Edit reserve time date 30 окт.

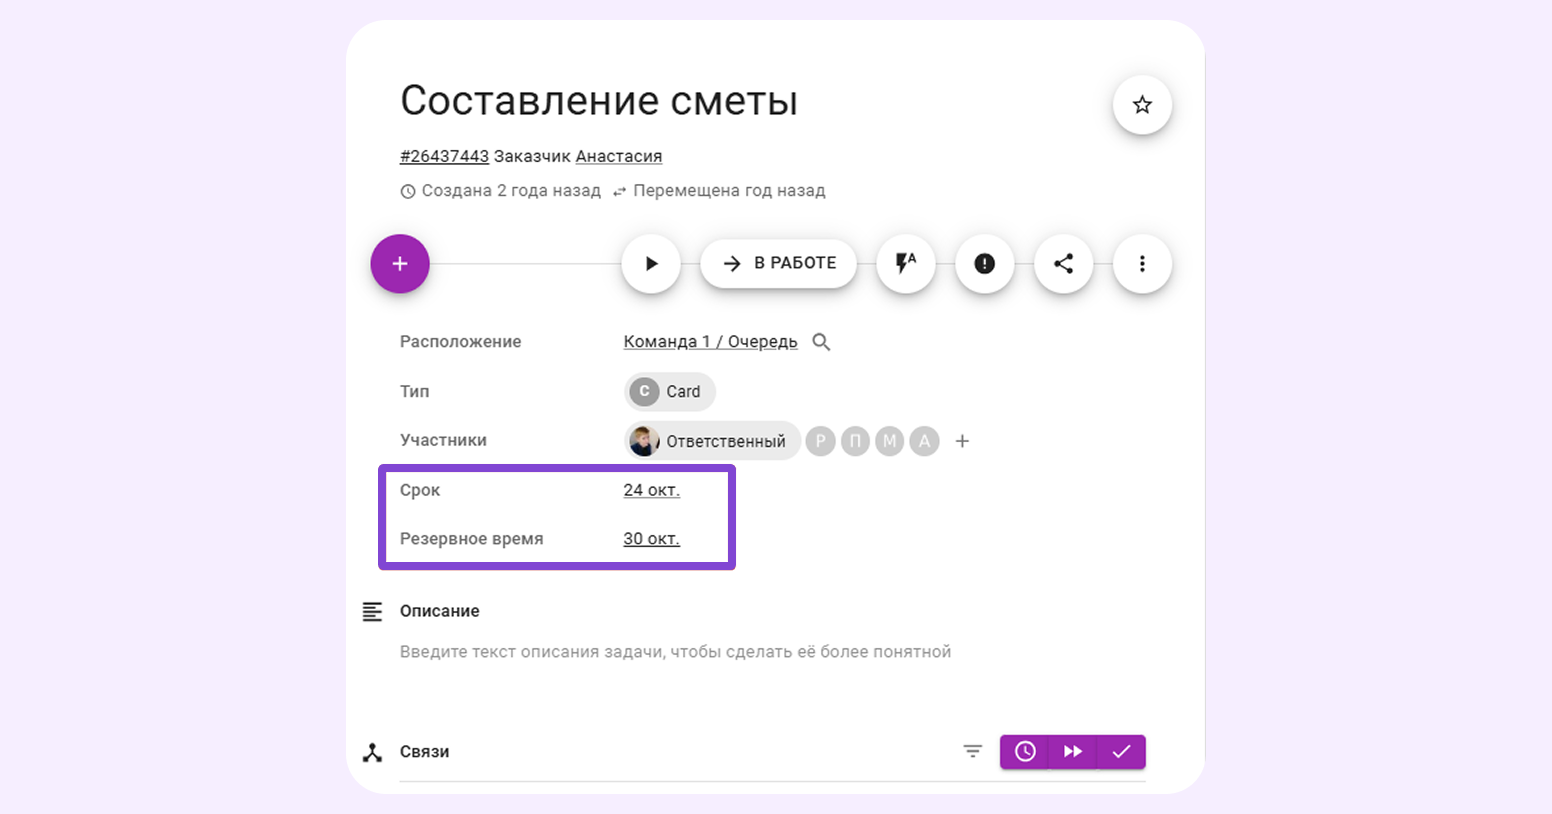click(x=651, y=539)
